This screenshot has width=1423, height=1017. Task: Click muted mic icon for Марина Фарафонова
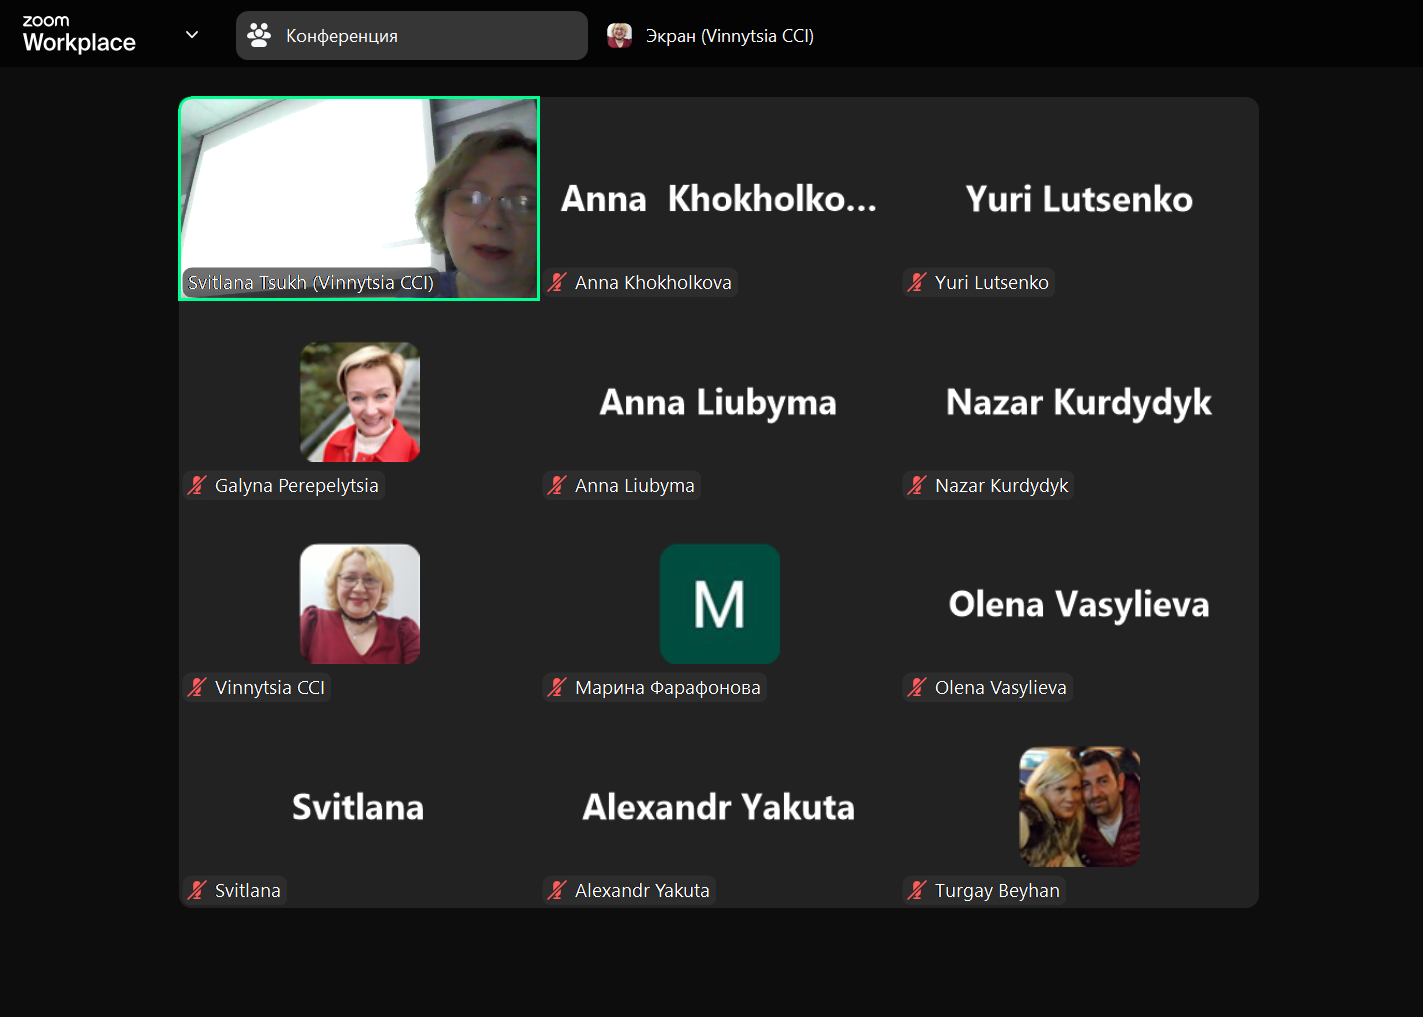558,688
